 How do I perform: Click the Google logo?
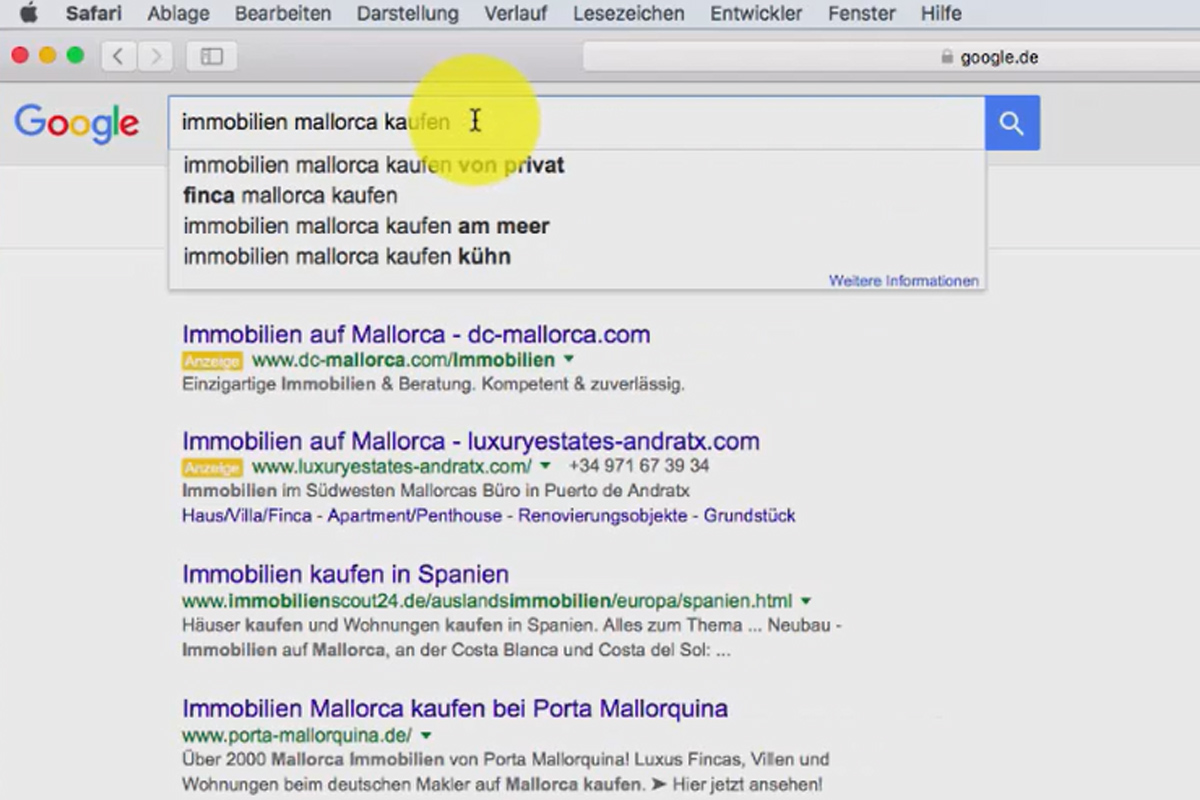coord(77,123)
